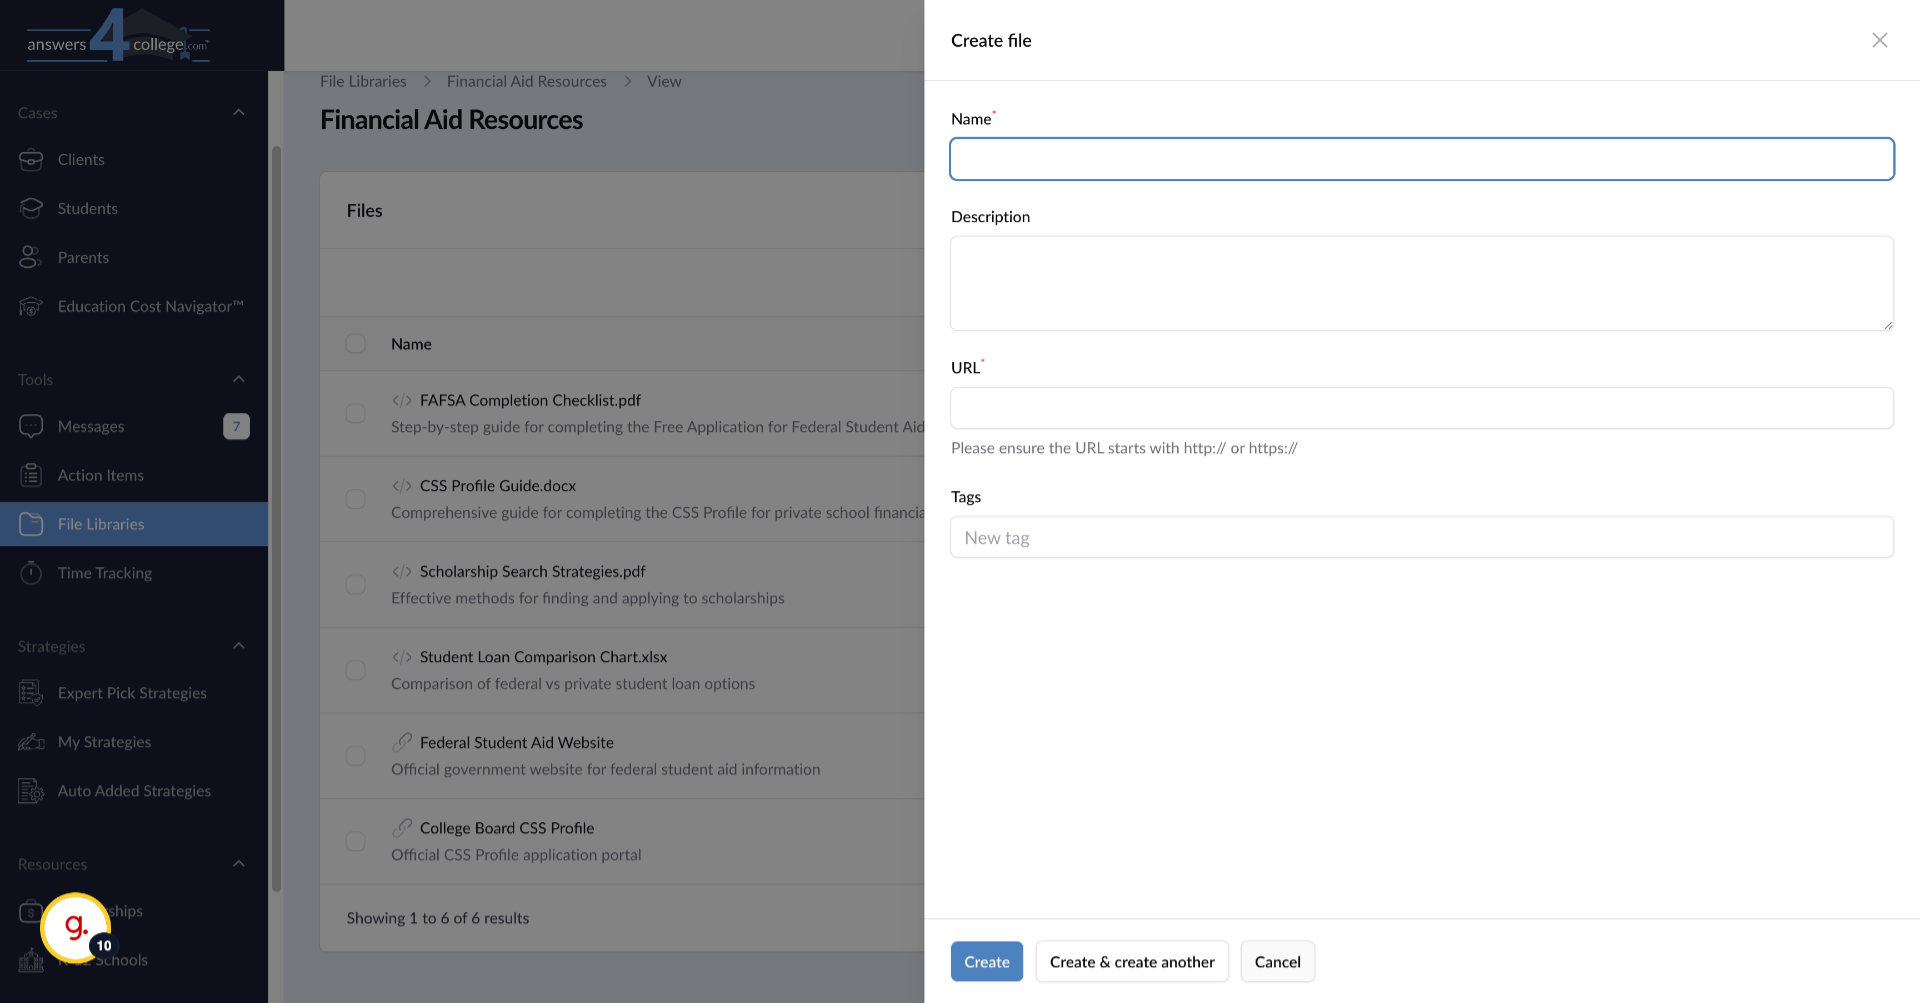The width and height of the screenshot is (1920, 1003).
Task: Select the Clients icon in the sidebar
Action: pyautogui.click(x=32, y=159)
